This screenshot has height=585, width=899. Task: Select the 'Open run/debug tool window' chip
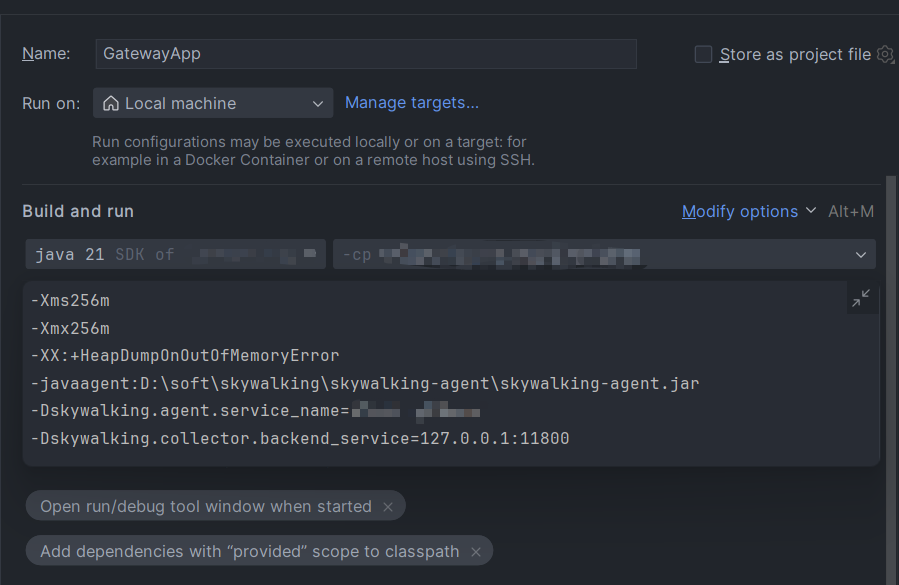205,507
